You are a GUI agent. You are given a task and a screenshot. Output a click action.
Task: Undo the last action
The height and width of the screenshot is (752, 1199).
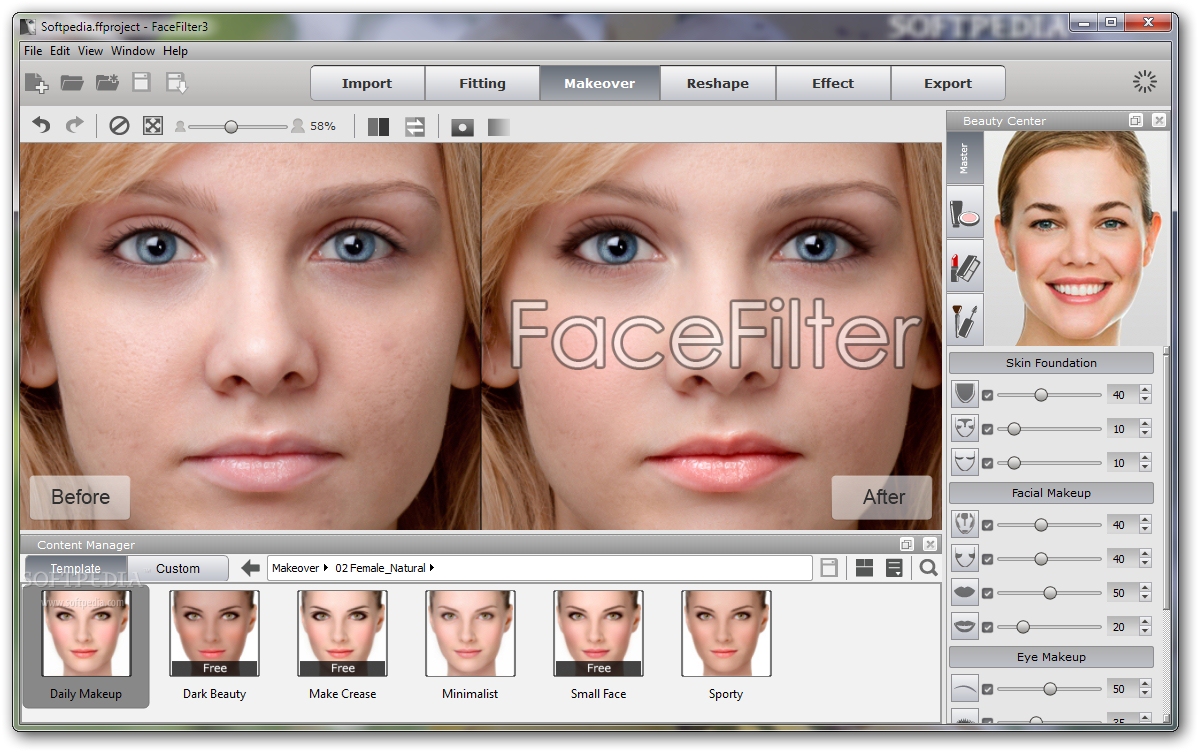click(x=41, y=125)
